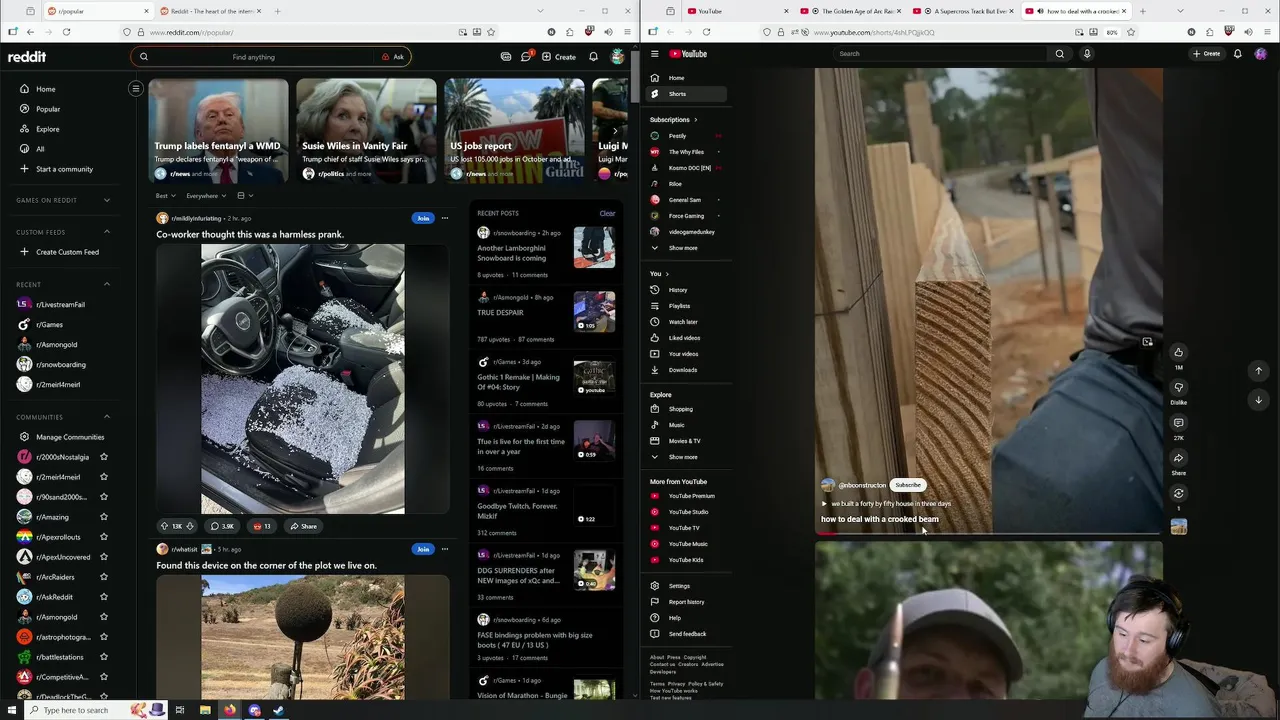
Task: Open Trump labels fentanyl a WMD card
Action: click(x=218, y=131)
